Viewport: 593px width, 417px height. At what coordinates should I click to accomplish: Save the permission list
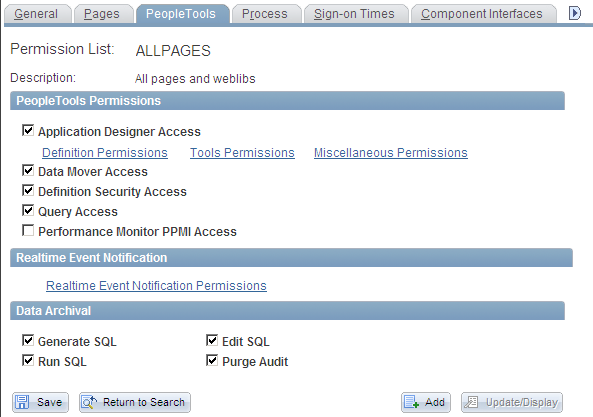[x=40, y=402]
